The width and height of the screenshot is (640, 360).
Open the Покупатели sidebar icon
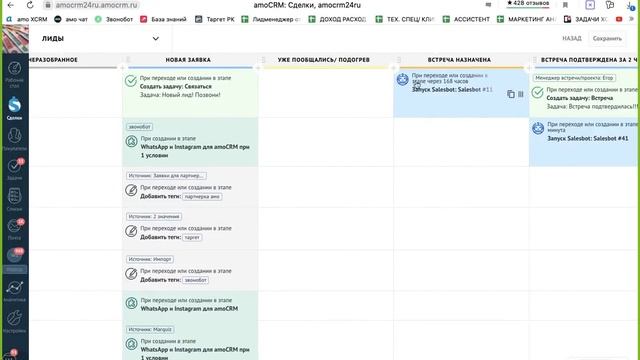tap(14, 139)
